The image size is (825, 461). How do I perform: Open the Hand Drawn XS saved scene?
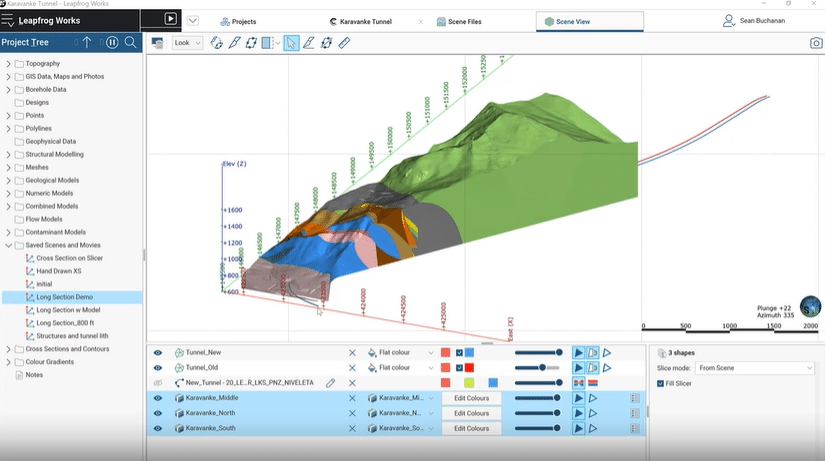58,271
